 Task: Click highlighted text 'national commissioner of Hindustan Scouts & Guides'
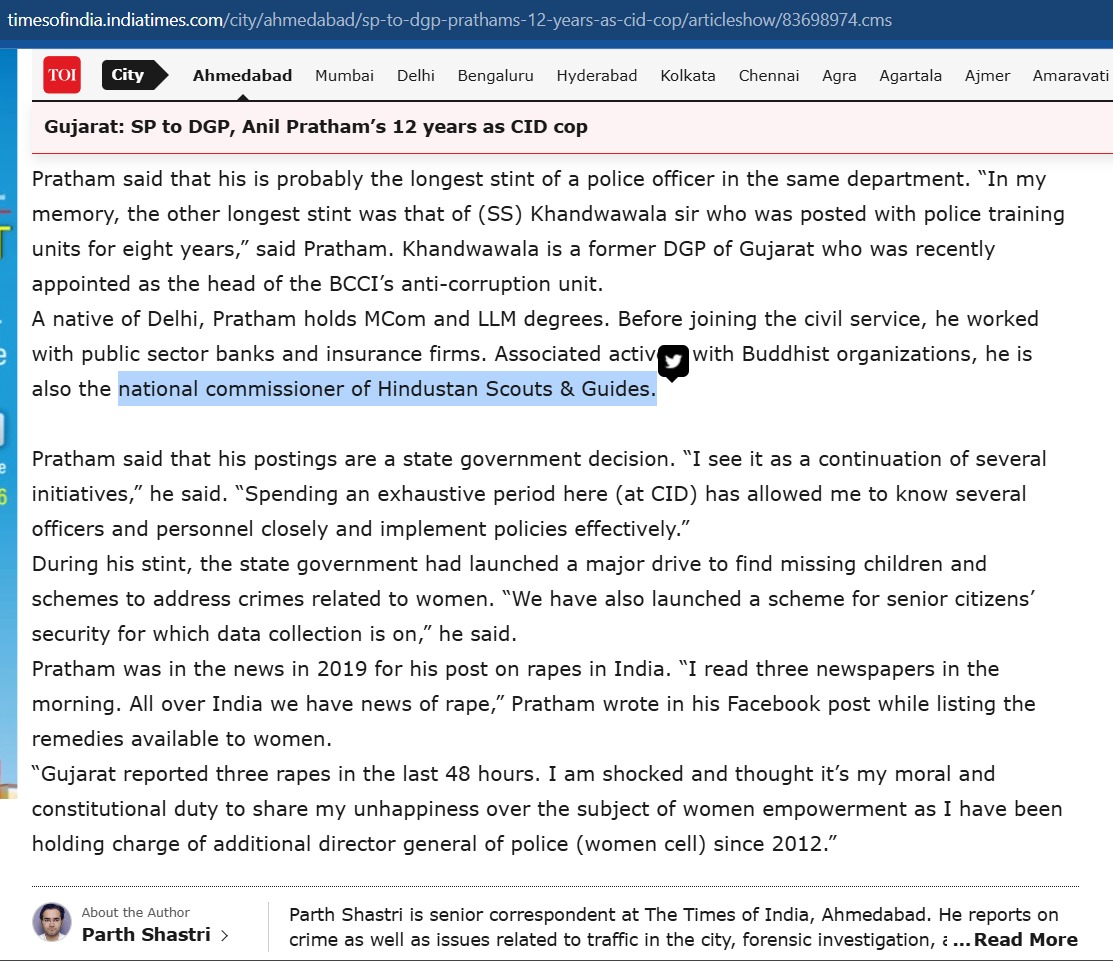[x=387, y=389]
